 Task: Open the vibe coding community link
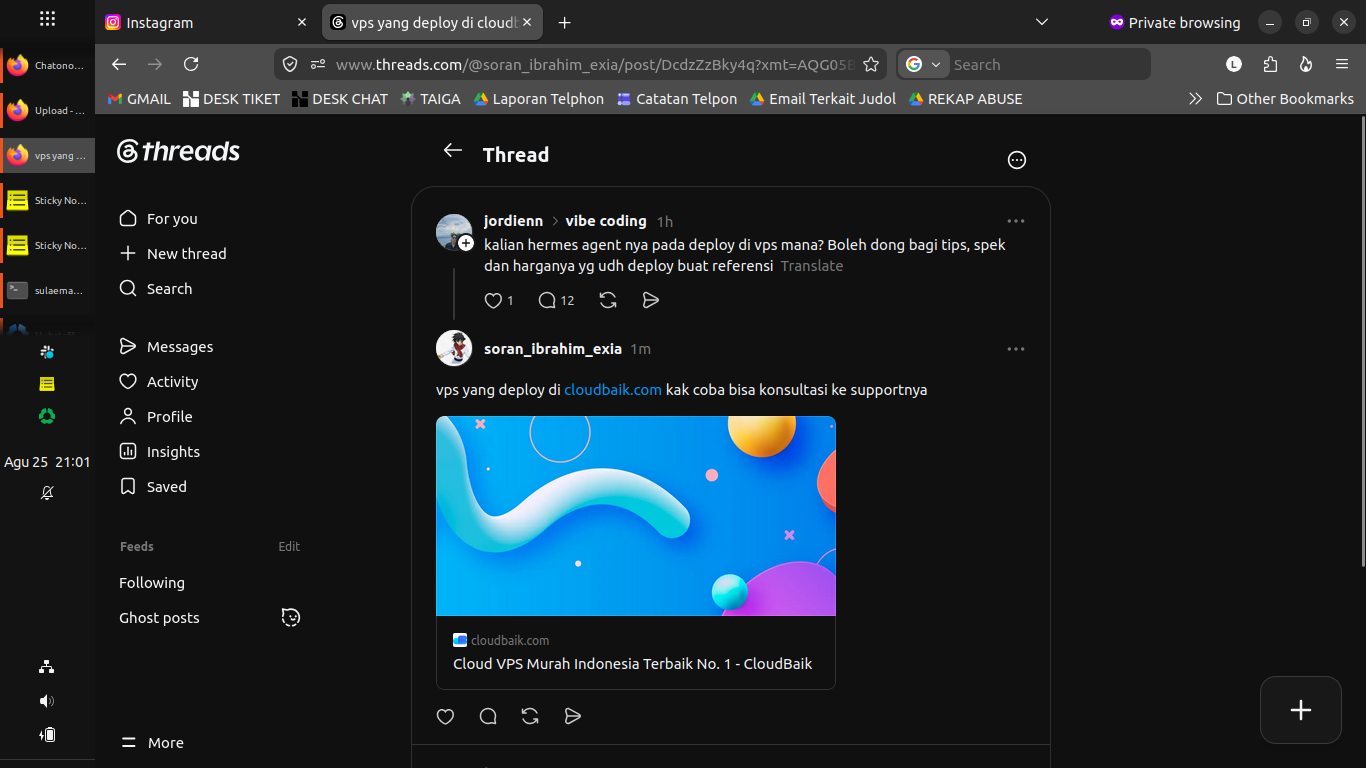pyautogui.click(x=606, y=221)
